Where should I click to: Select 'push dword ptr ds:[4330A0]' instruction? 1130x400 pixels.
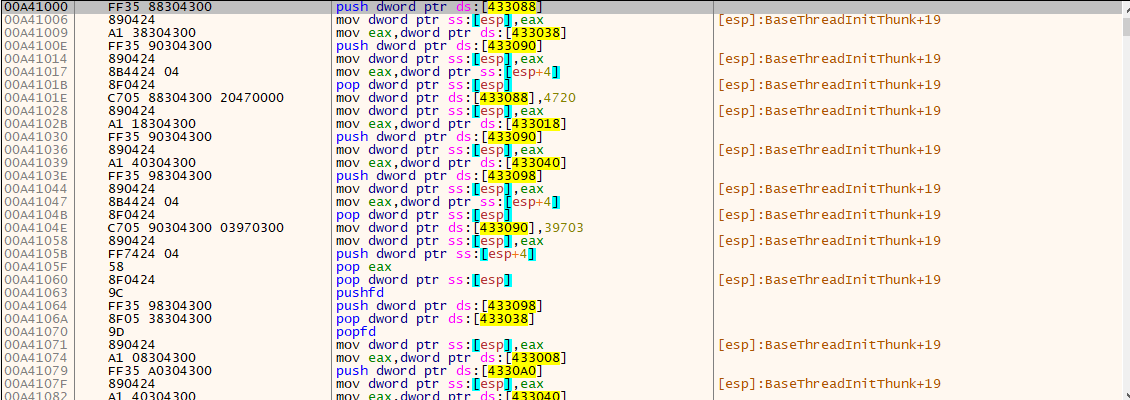[x=440, y=370]
